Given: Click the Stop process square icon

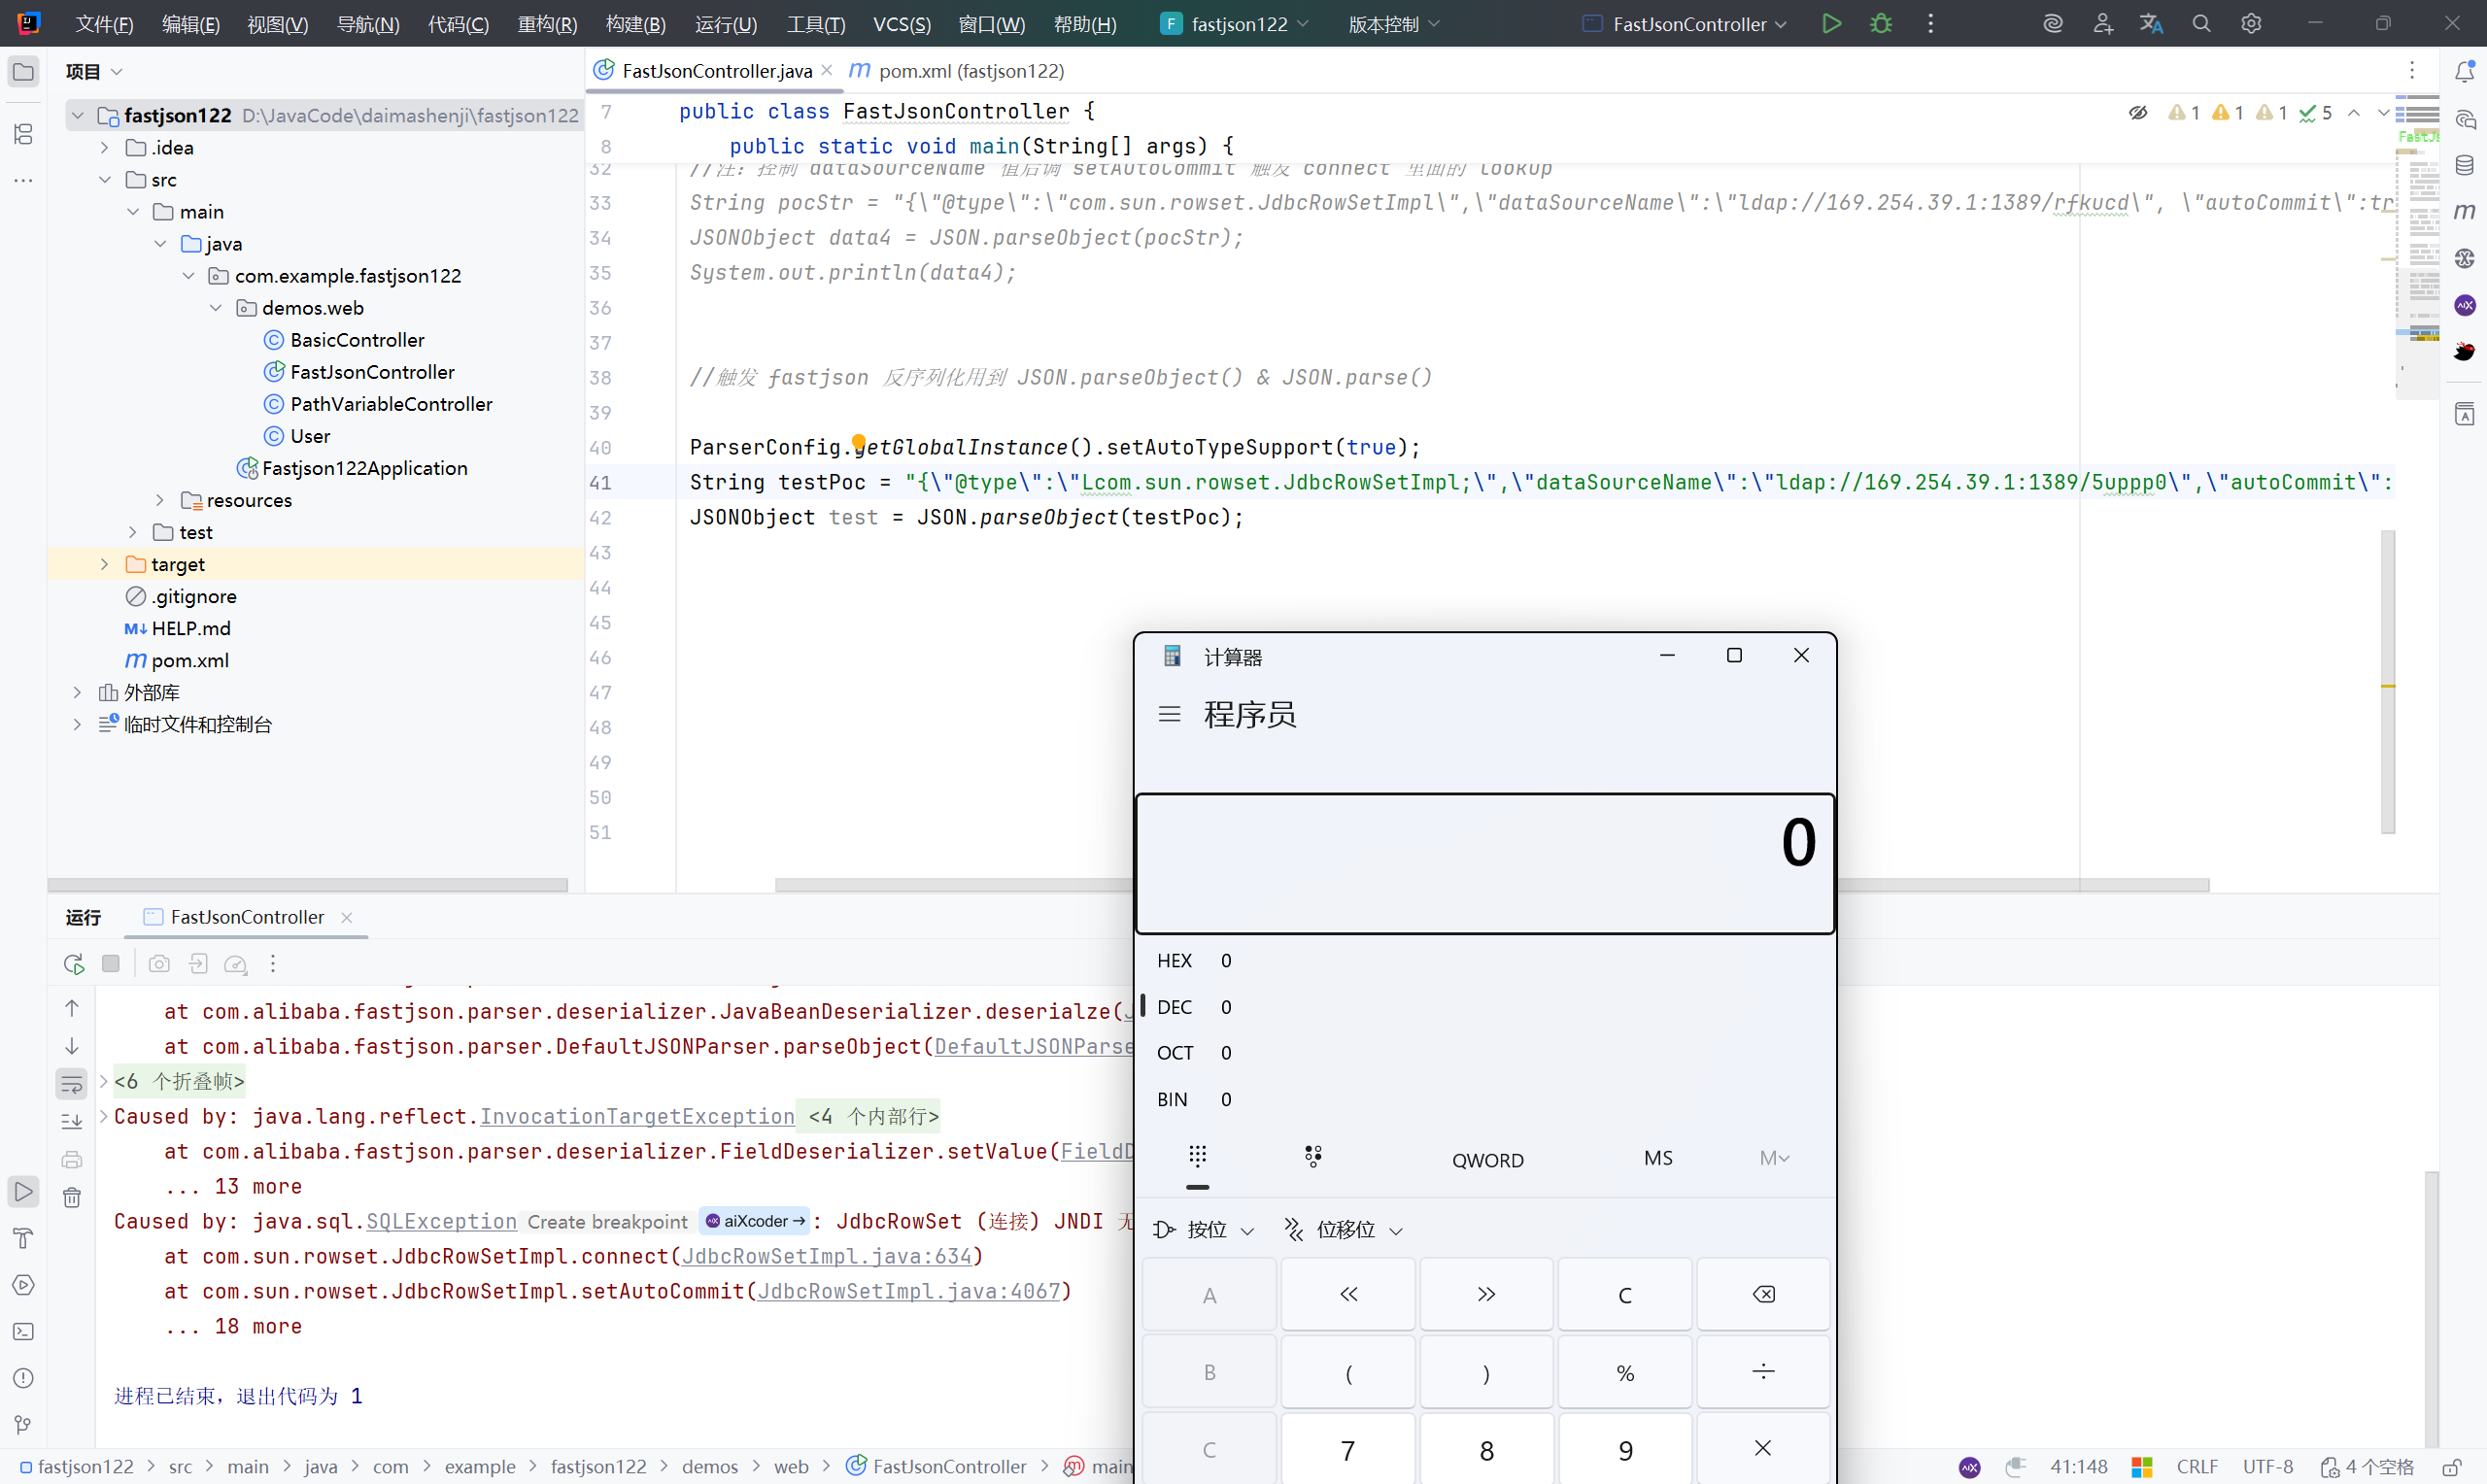Looking at the screenshot, I should coord(111,964).
